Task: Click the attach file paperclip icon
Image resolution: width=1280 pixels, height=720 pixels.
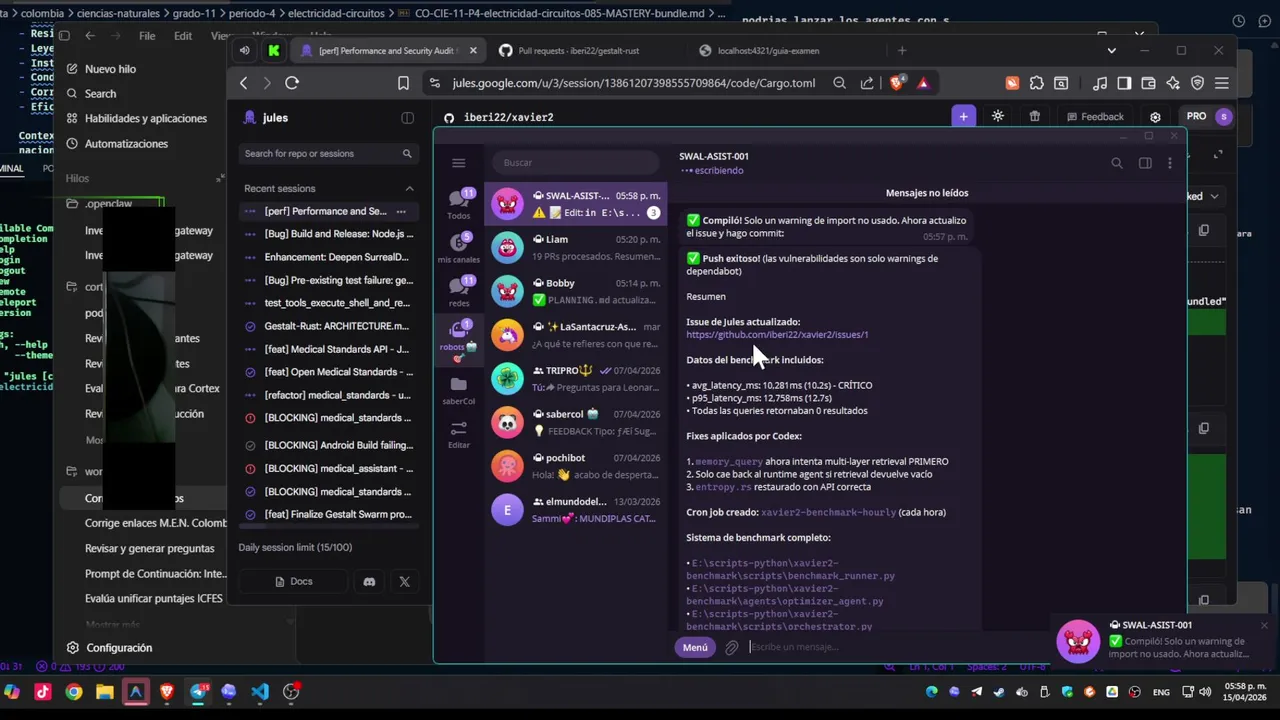Action: [x=731, y=647]
